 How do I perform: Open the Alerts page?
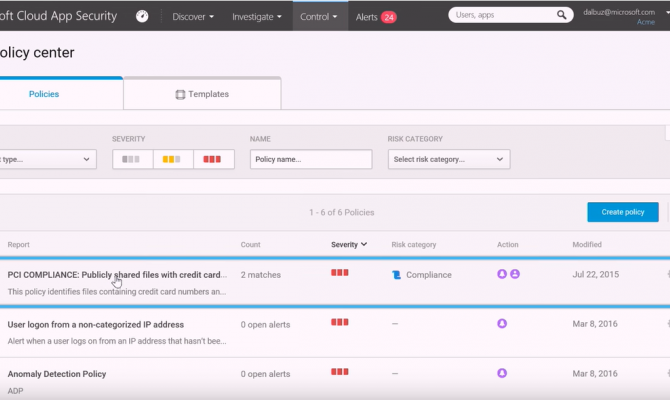366,17
